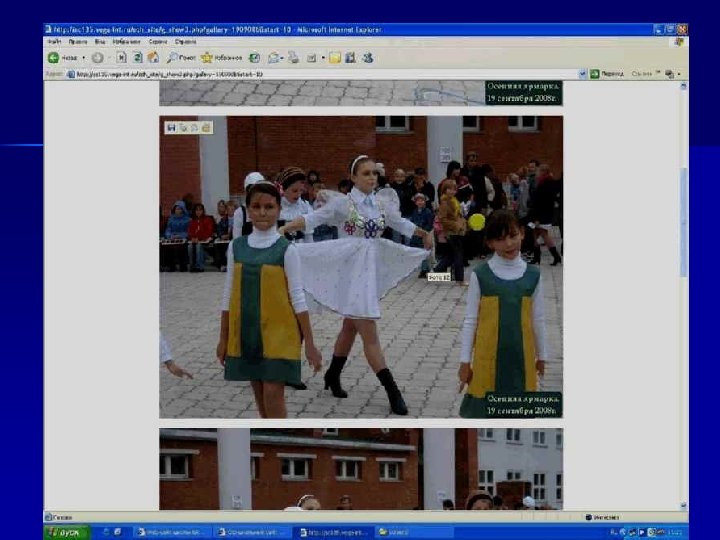Image resolution: width=720 pixels, height=540 pixels.
Task: Click the Windows Start button
Action: [x=67, y=533]
